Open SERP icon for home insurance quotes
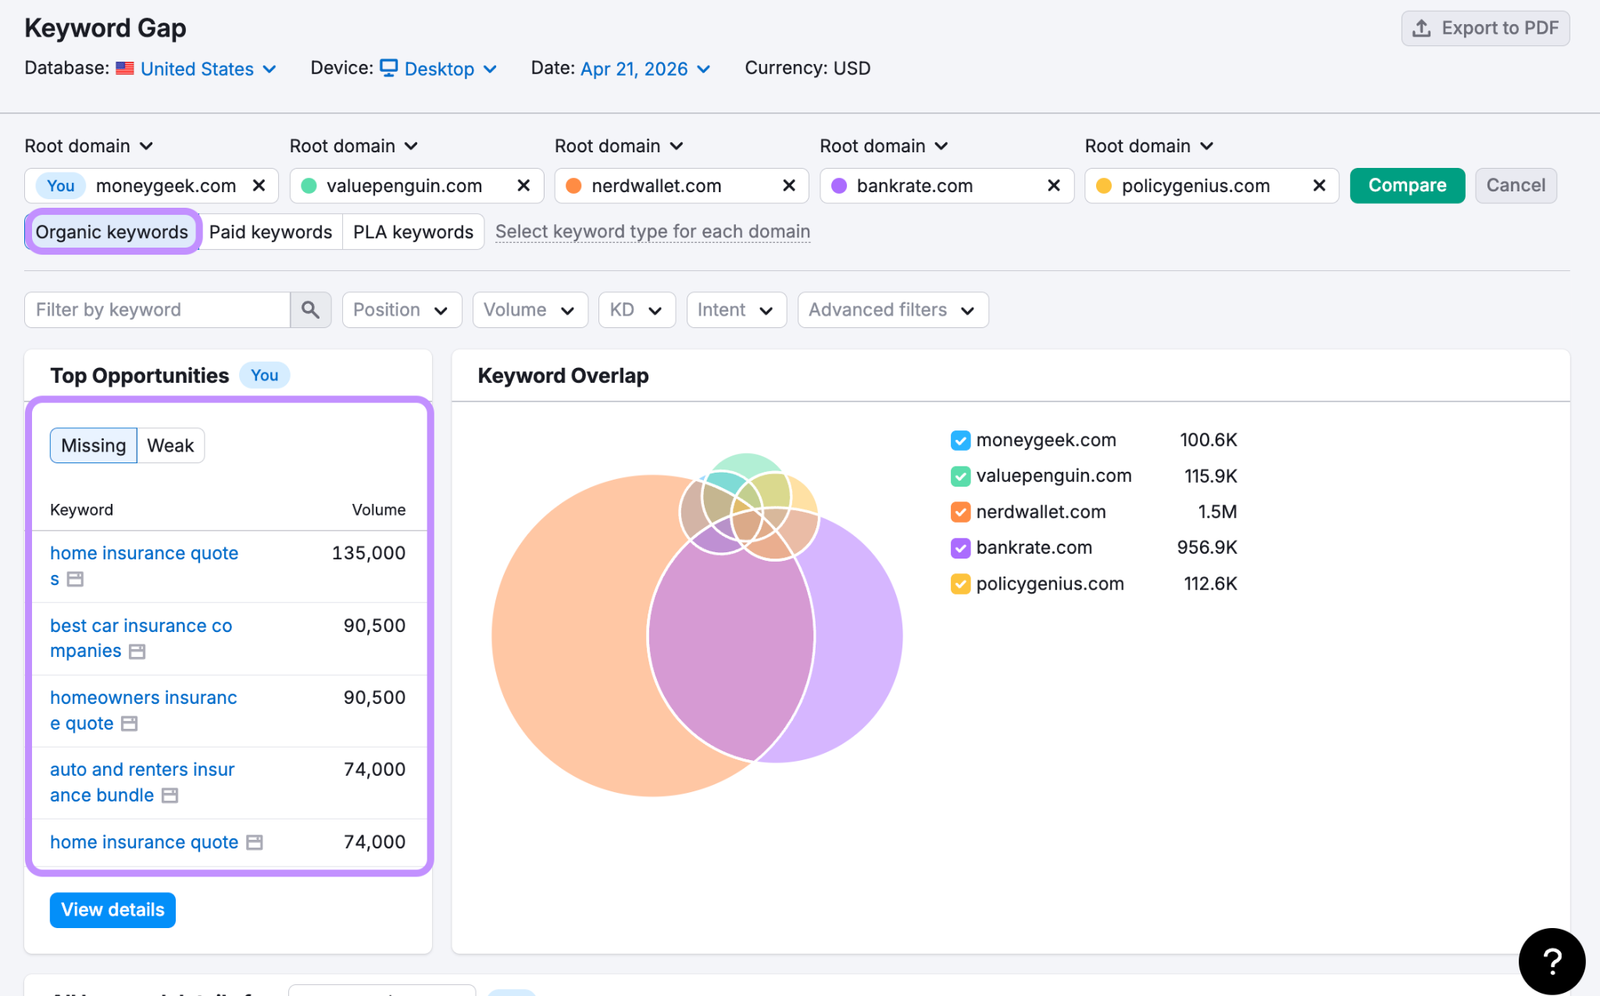Image resolution: width=1600 pixels, height=996 pixels. pos(75,579)
